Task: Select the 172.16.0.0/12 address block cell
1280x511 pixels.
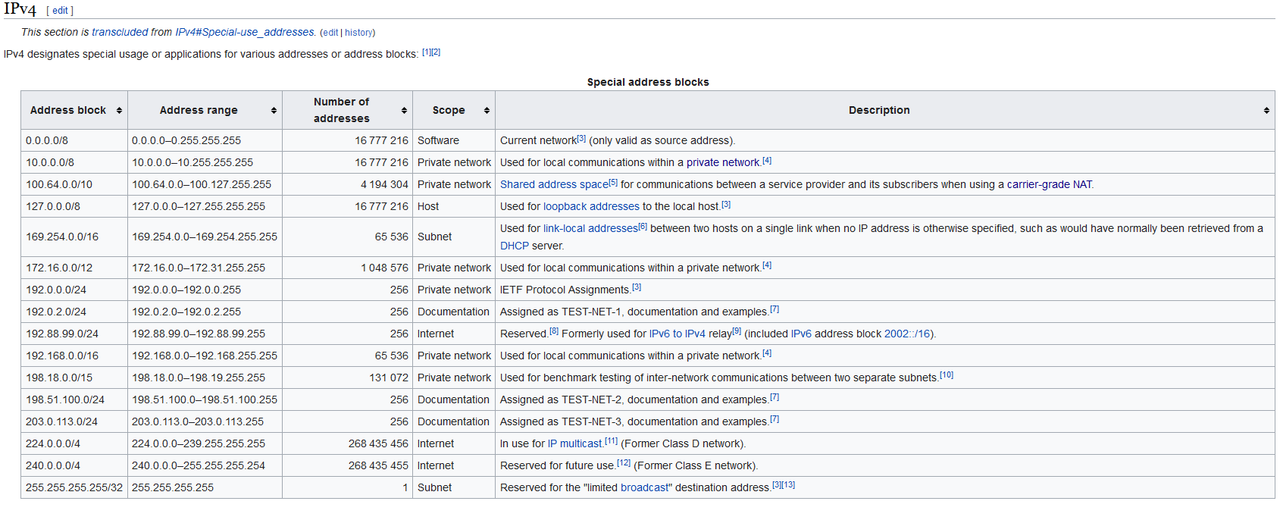Action: [x=75, y=269]
